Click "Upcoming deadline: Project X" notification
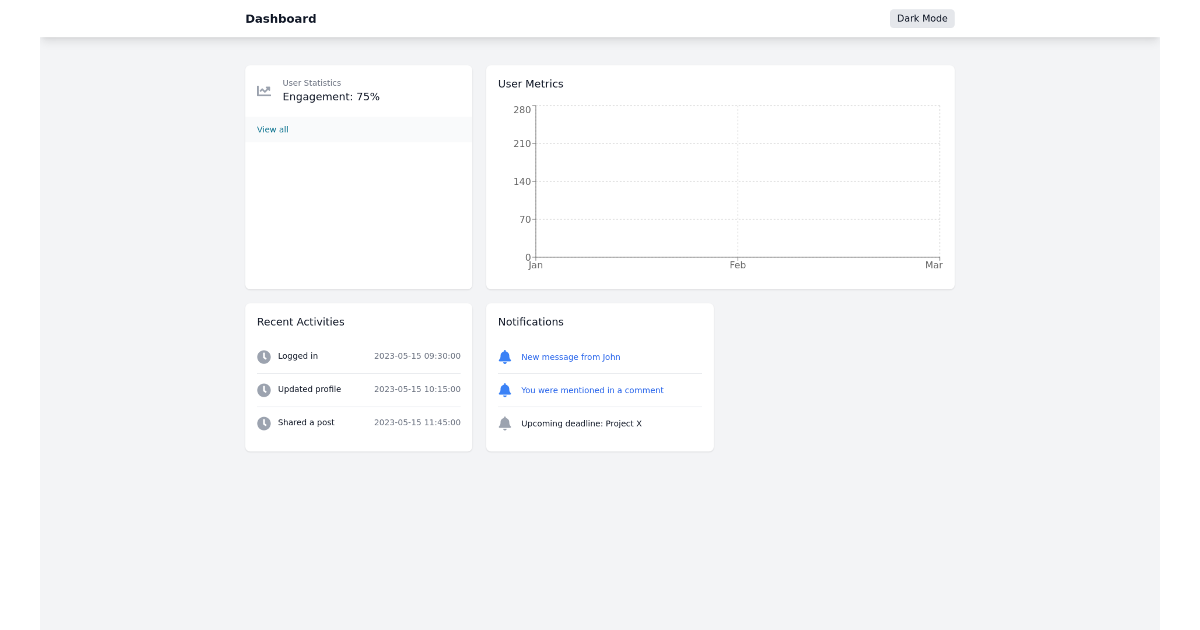 tap(581, 422)
